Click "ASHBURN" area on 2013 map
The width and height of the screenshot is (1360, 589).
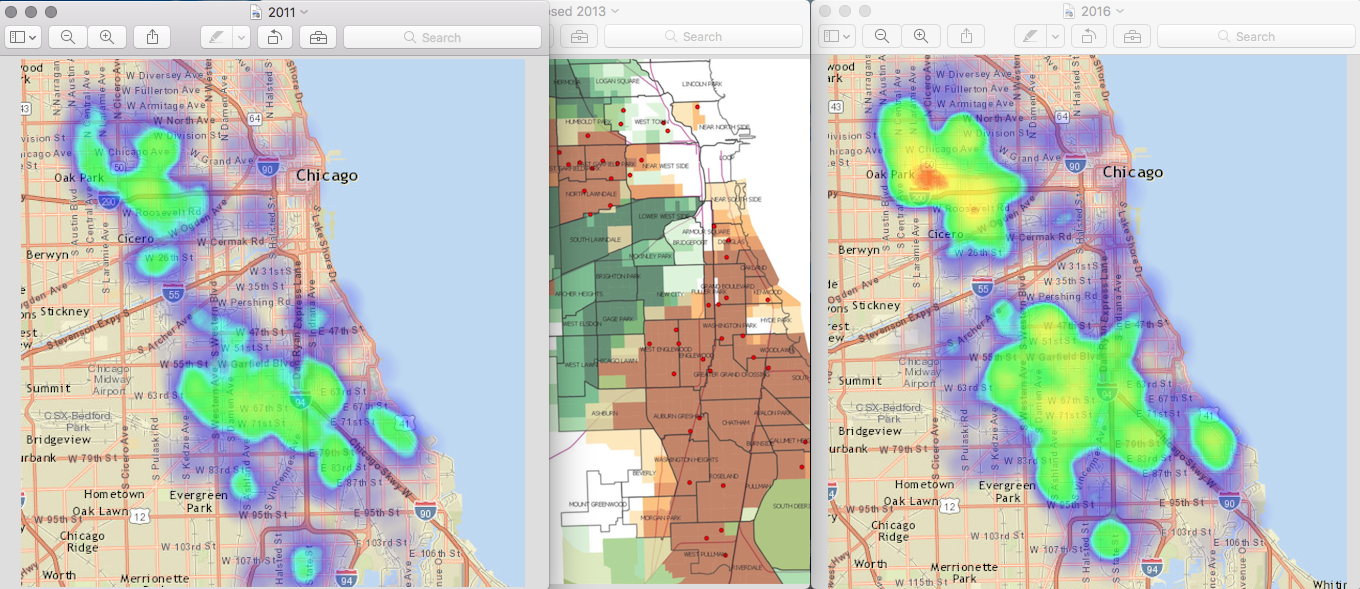[x=604, y=412]
